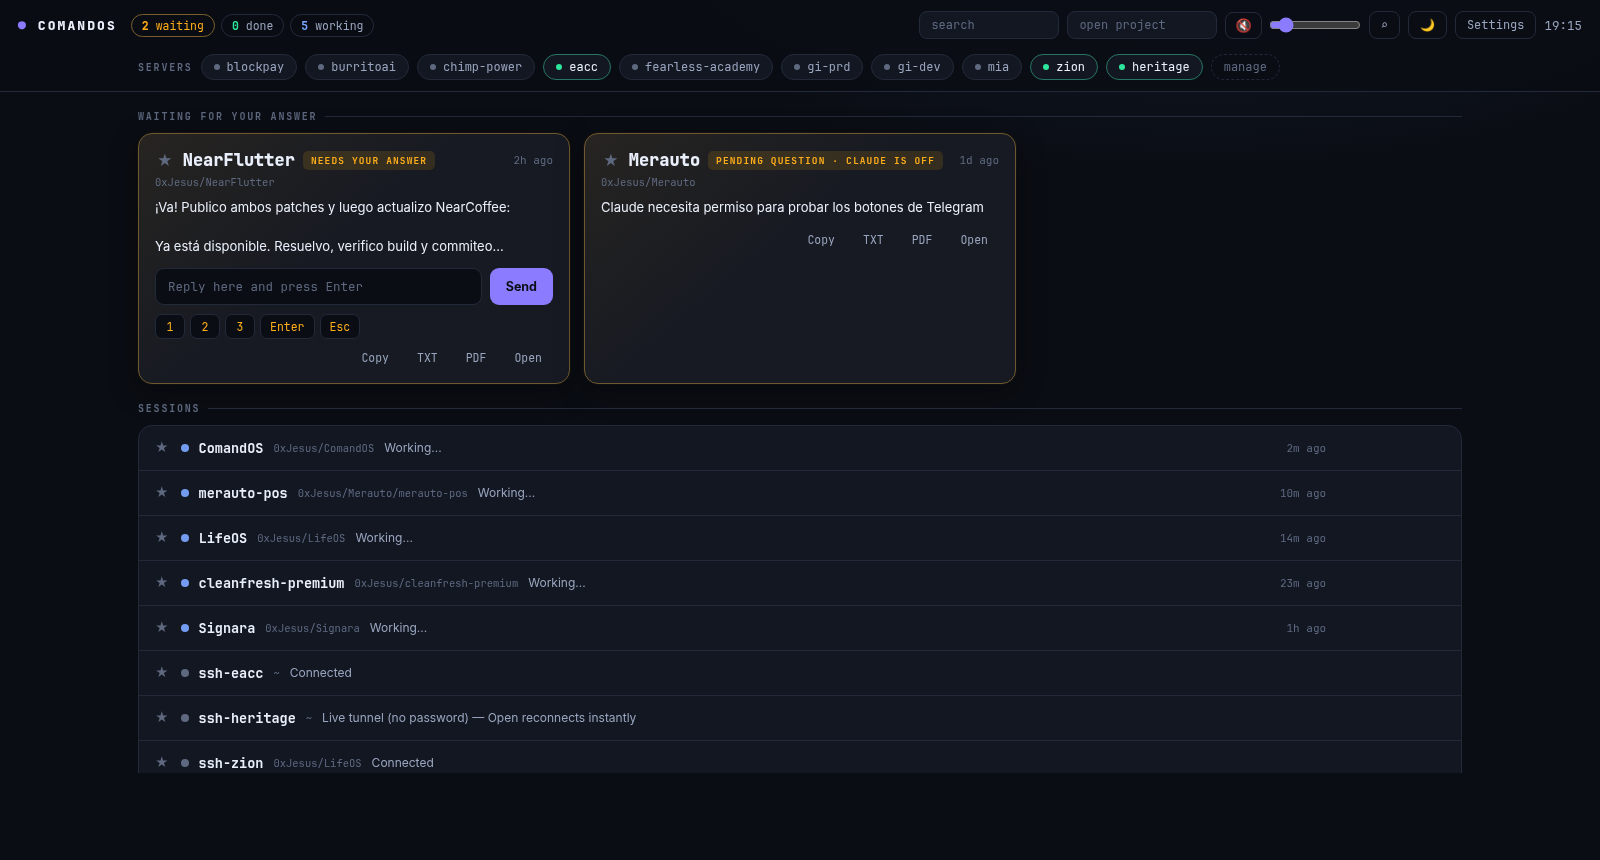Star the LifeOS session row
1600x860 pixels.
point(162,537)
